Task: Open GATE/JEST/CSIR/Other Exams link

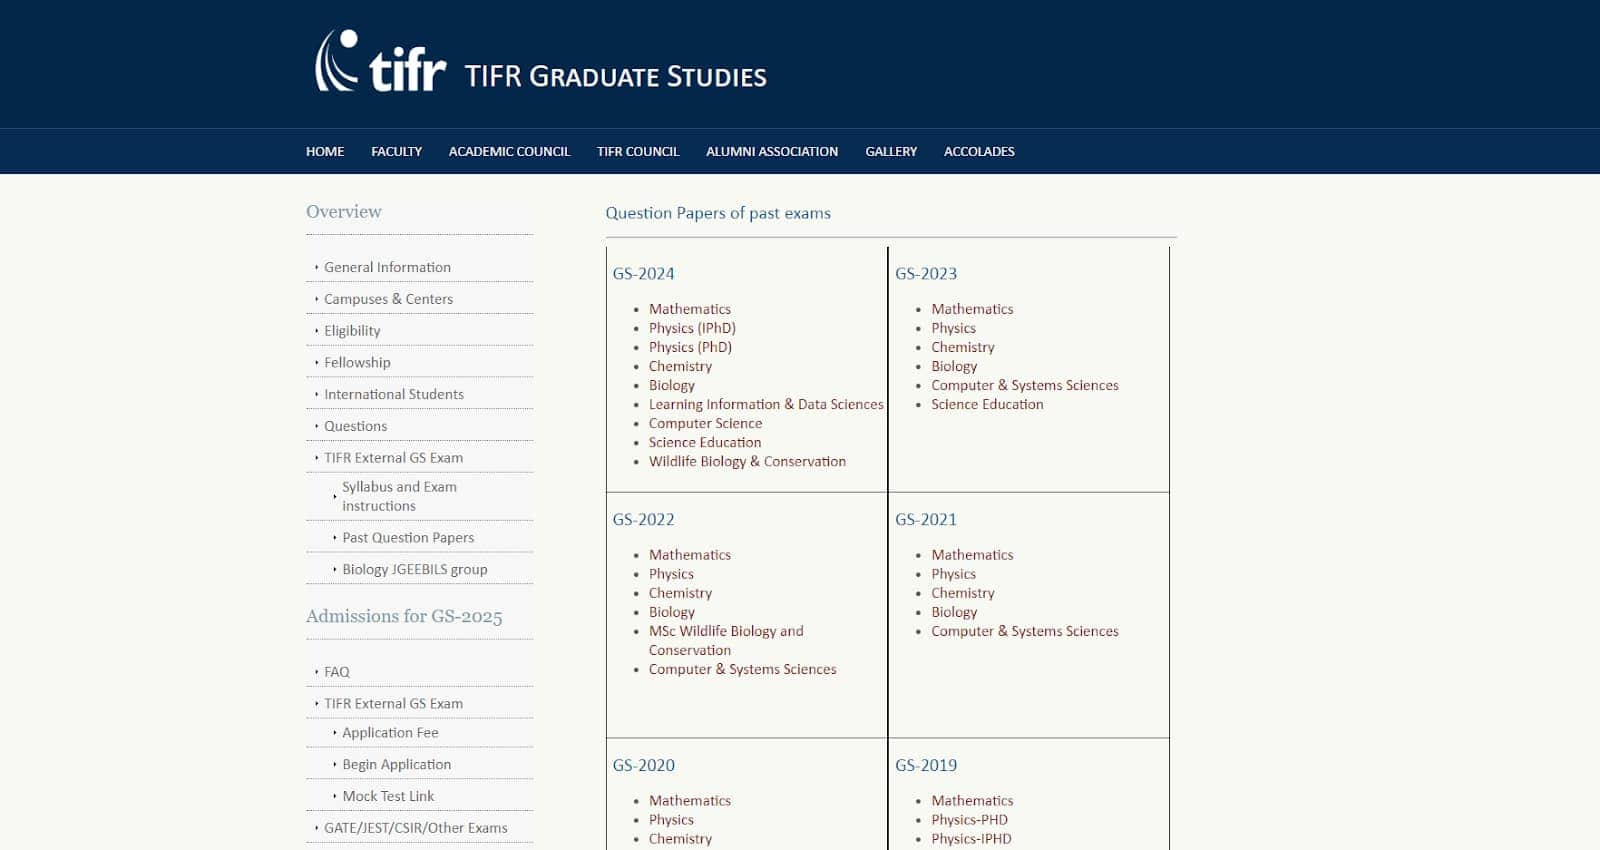Action: (x=415, y=828)
